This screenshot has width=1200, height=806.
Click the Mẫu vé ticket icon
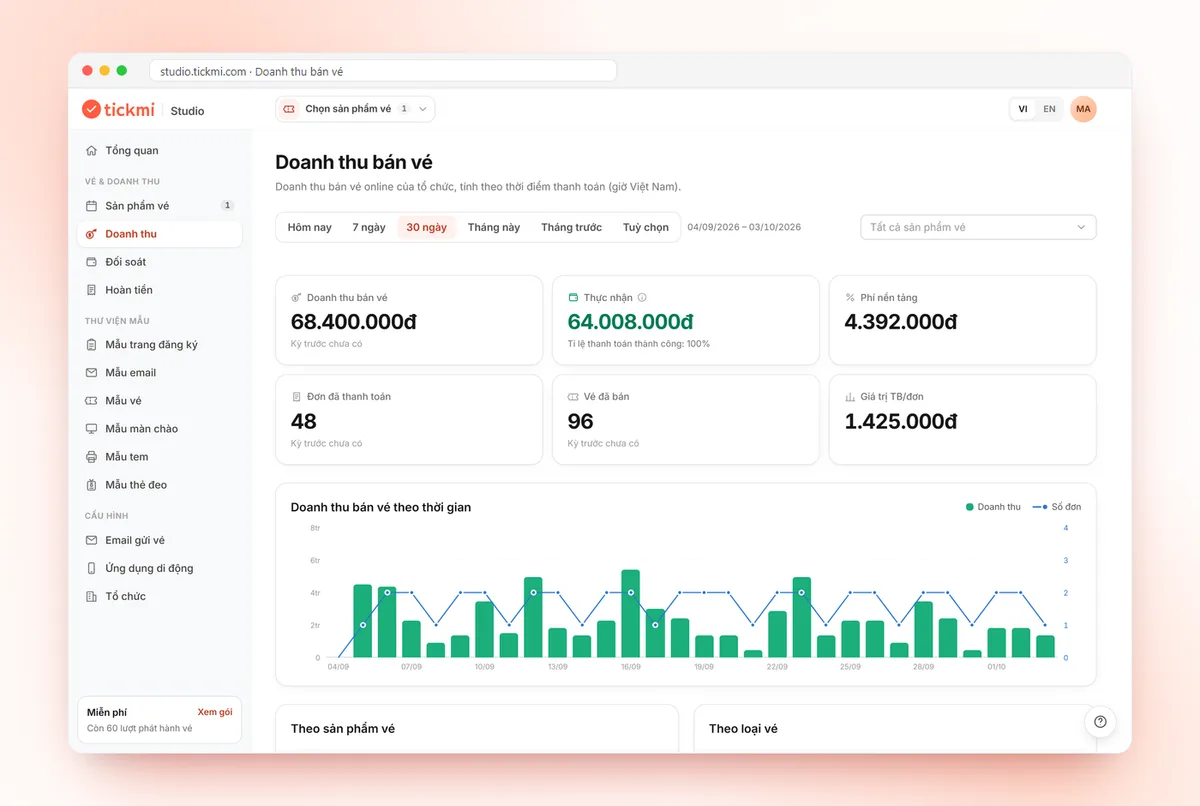(x=92, y=401)
